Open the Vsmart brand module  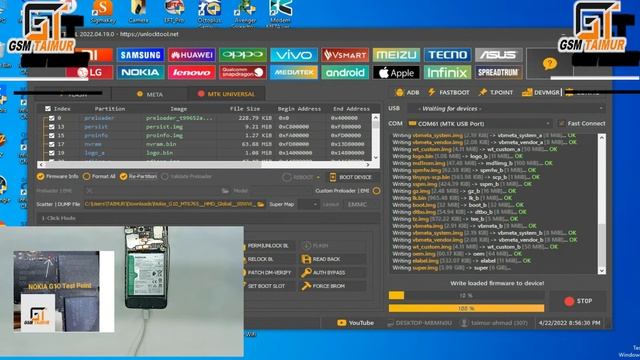tap(345, 55)
